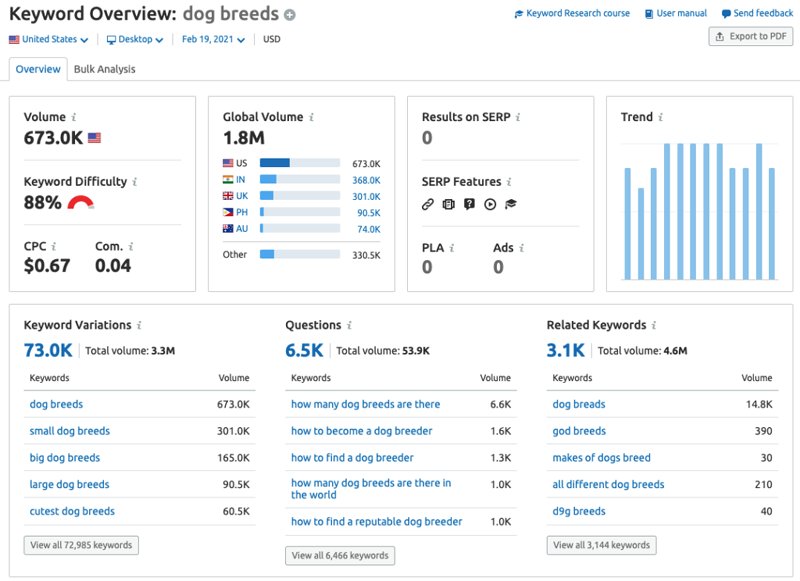
Task: Click the Global Volume info icon
Action: click(x=311, y=117)
